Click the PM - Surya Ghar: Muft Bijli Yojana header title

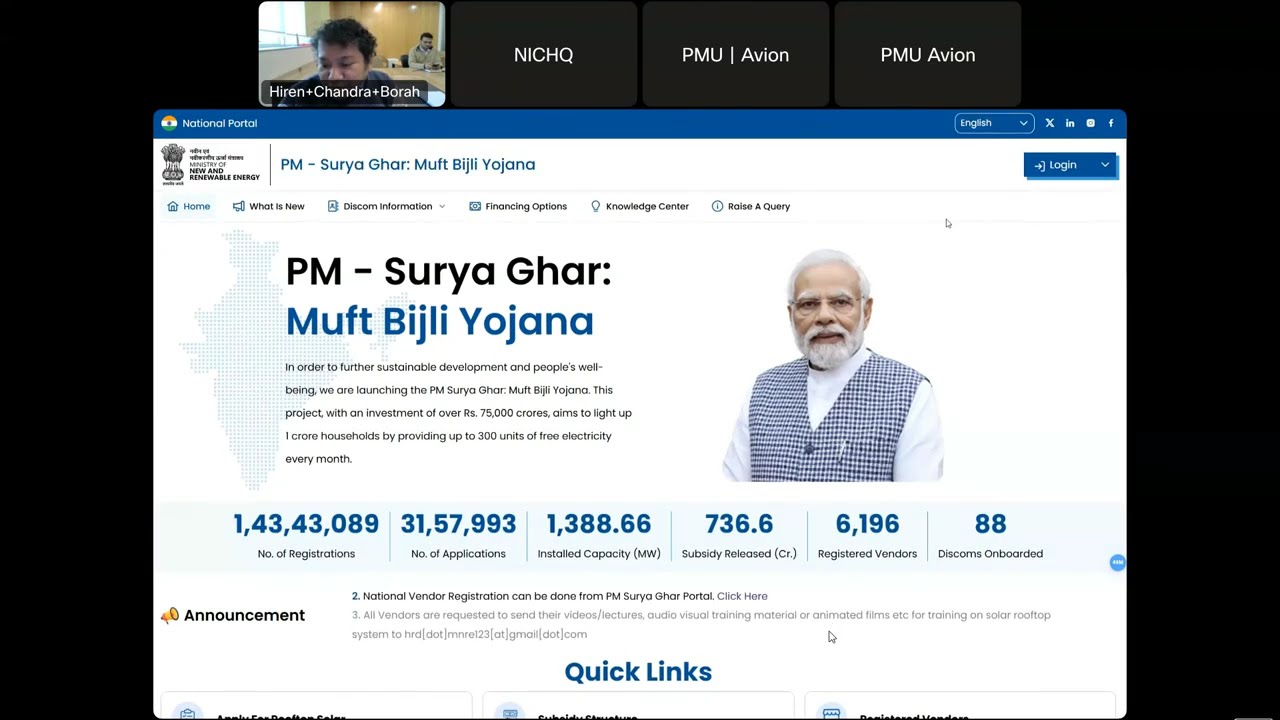(x=408, y=164)
